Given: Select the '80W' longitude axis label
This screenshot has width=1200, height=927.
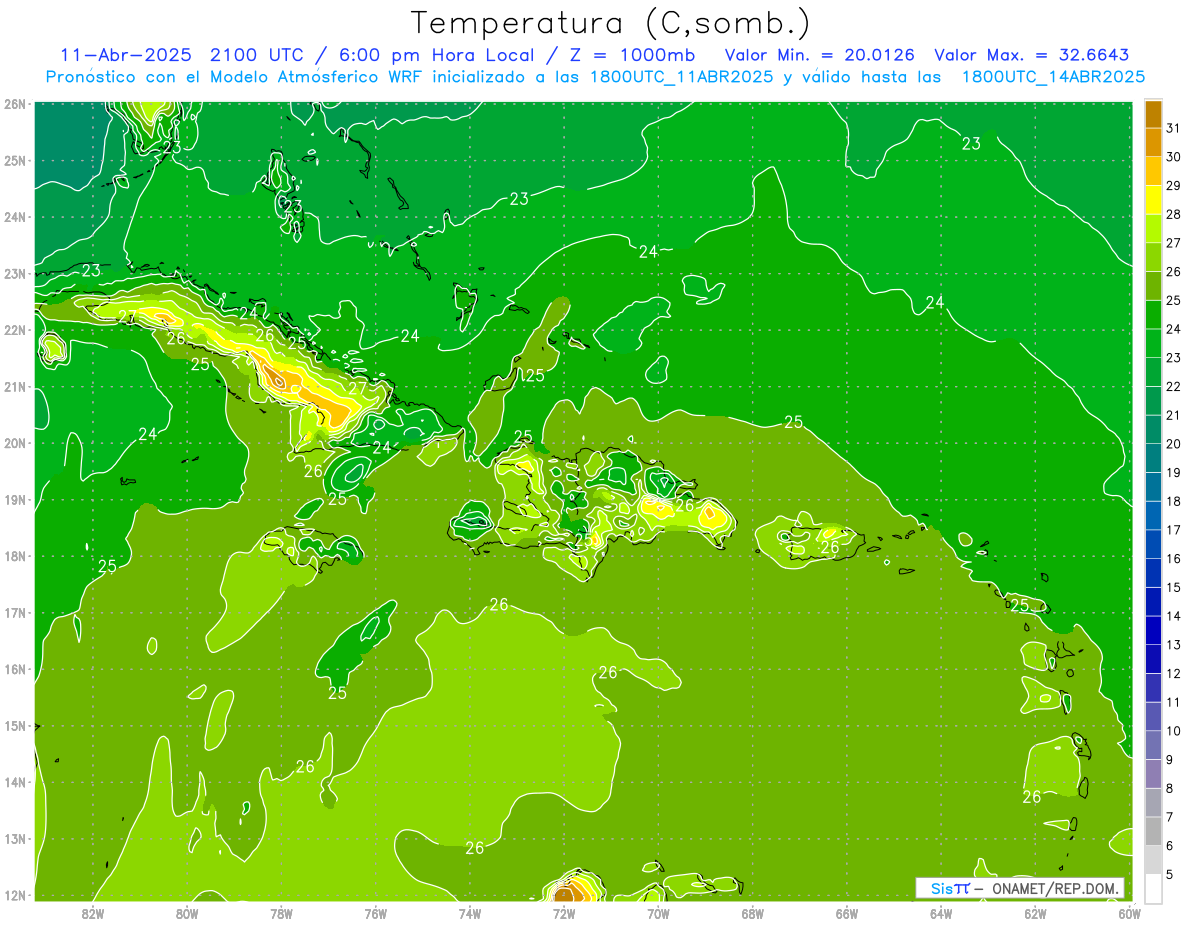Looking at the screenshot, I should pyautogui.click(x=186, y=913).
